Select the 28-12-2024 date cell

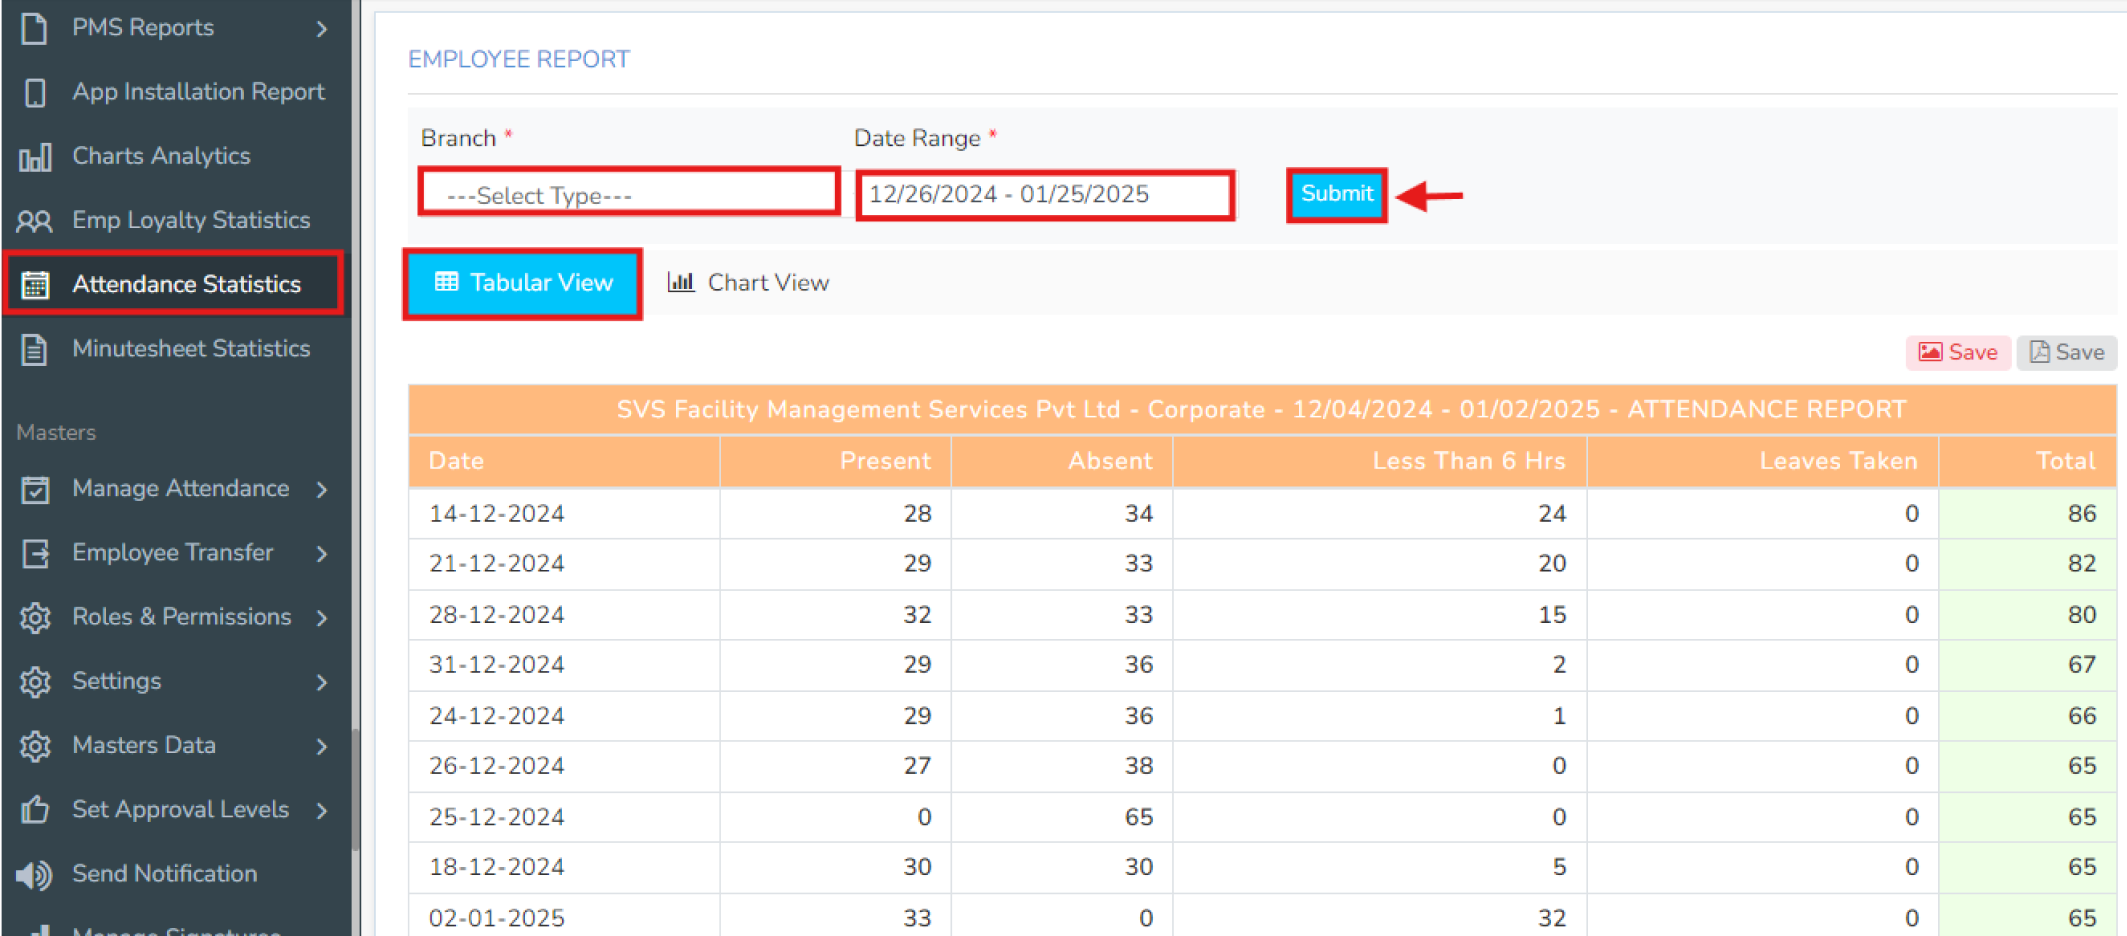pos(564,615)
